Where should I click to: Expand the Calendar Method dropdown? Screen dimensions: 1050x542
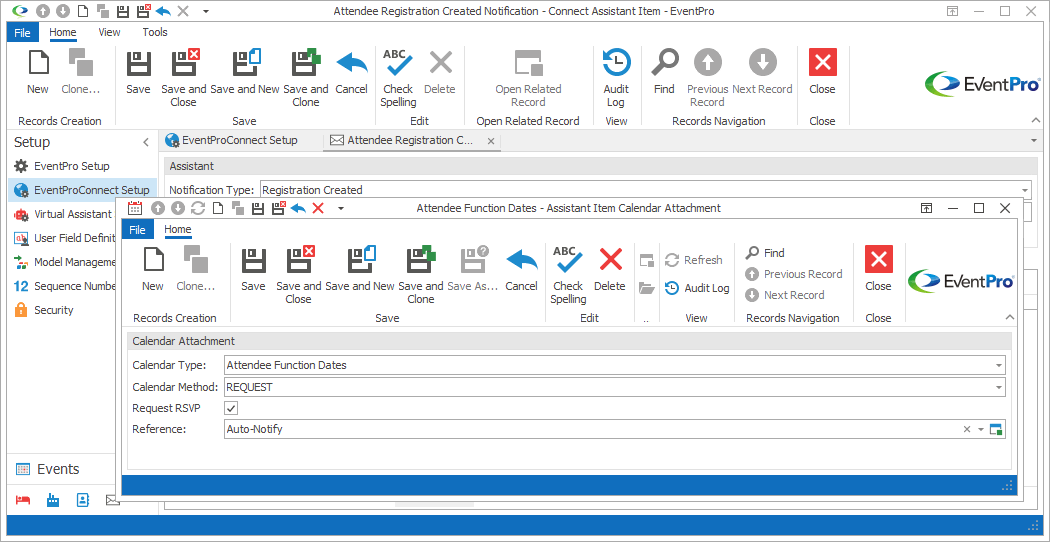(x=998, y=387)
